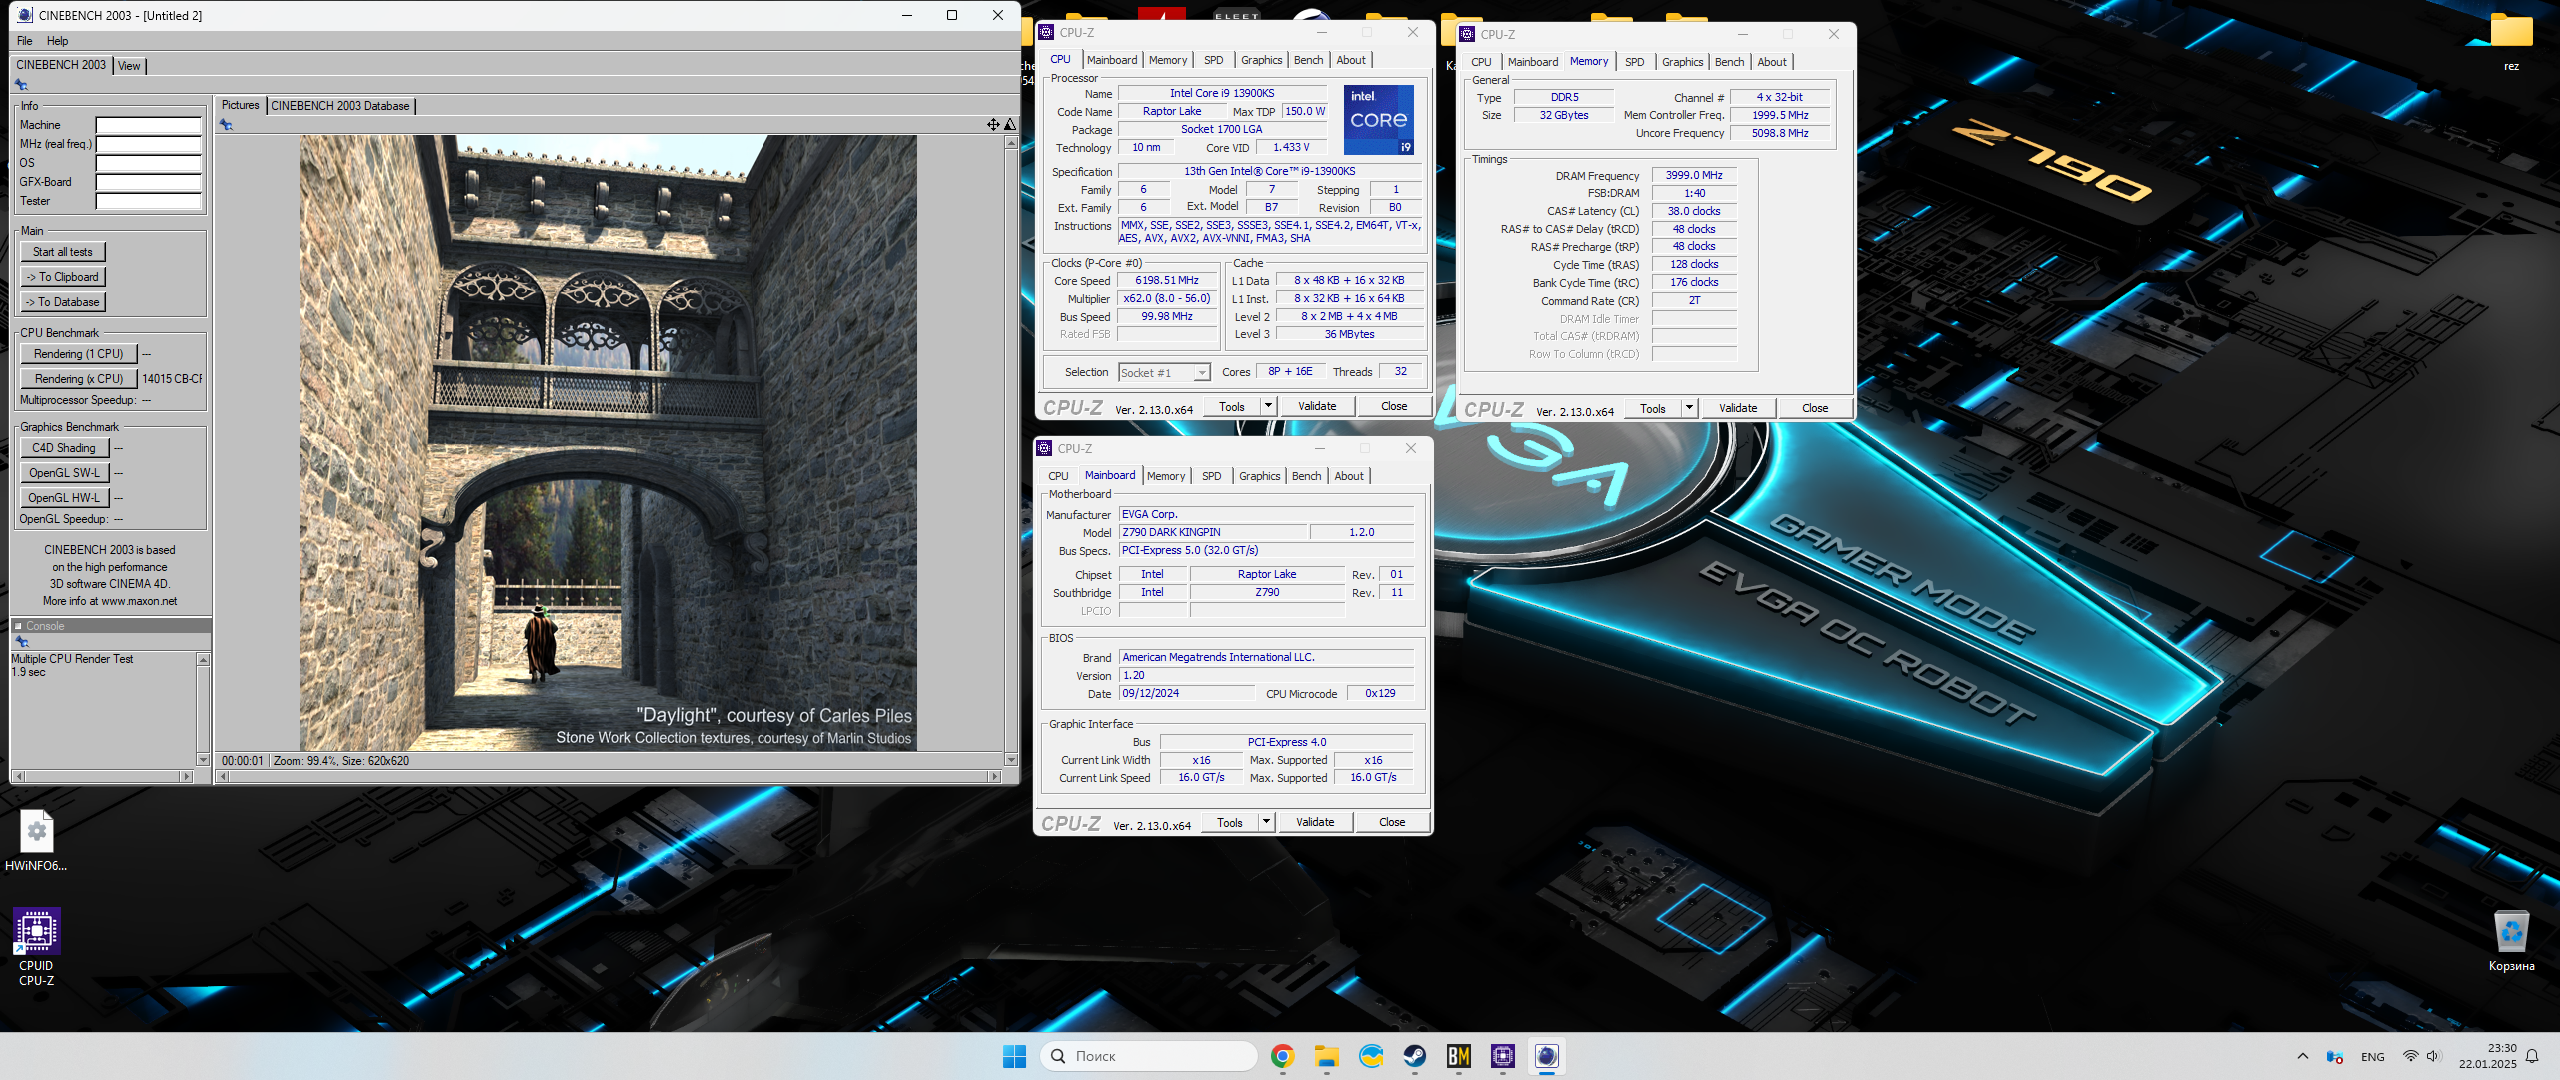2560x1080 pixels.
Task: Click the Windows taskbar search box
Action: 1148,1056
